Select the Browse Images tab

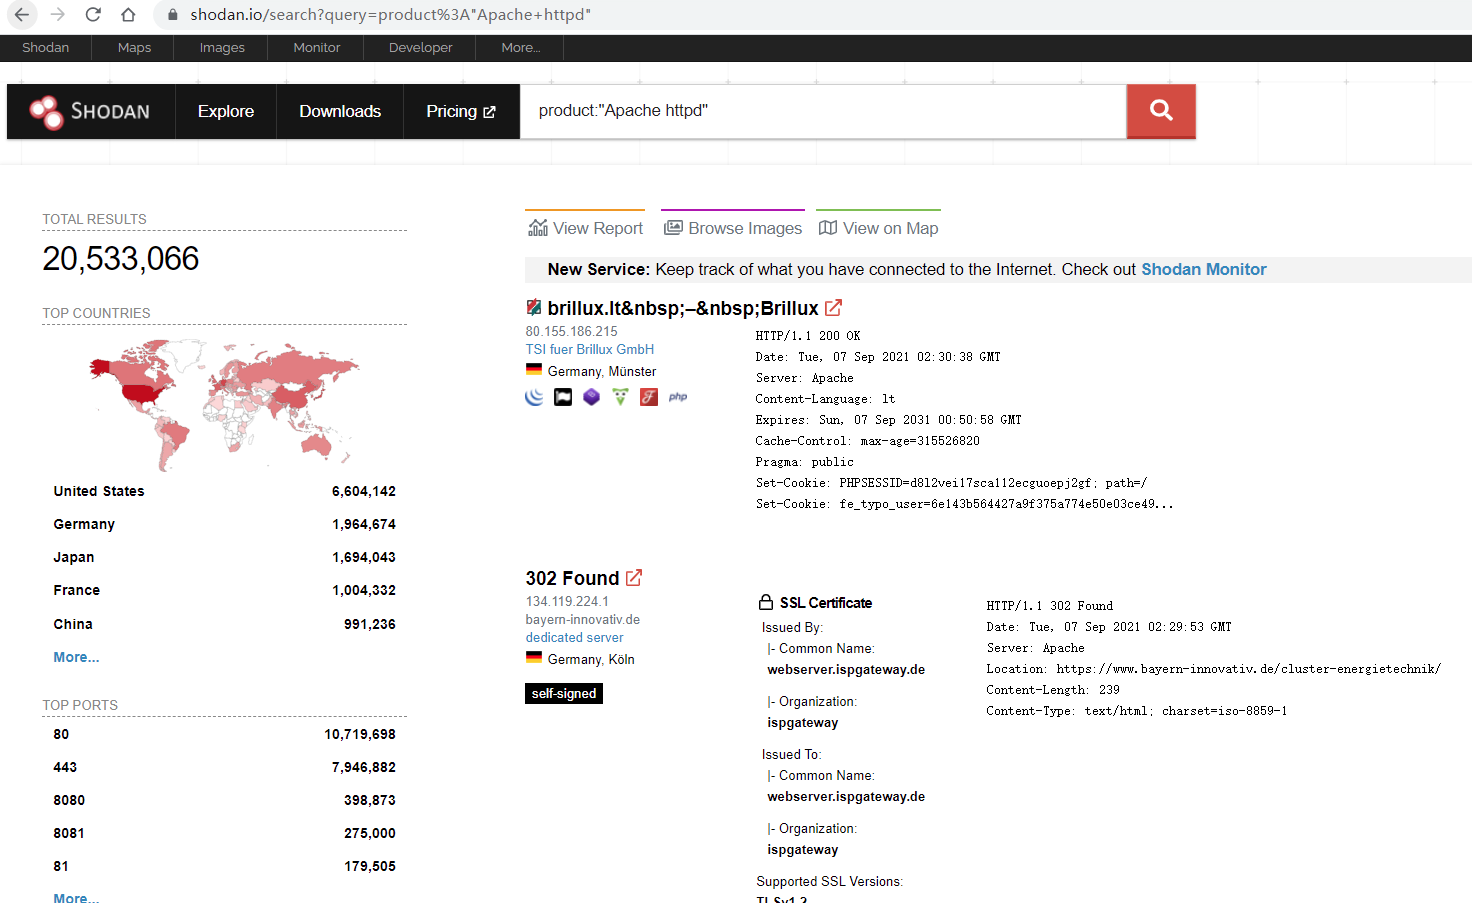coord(733,228)
